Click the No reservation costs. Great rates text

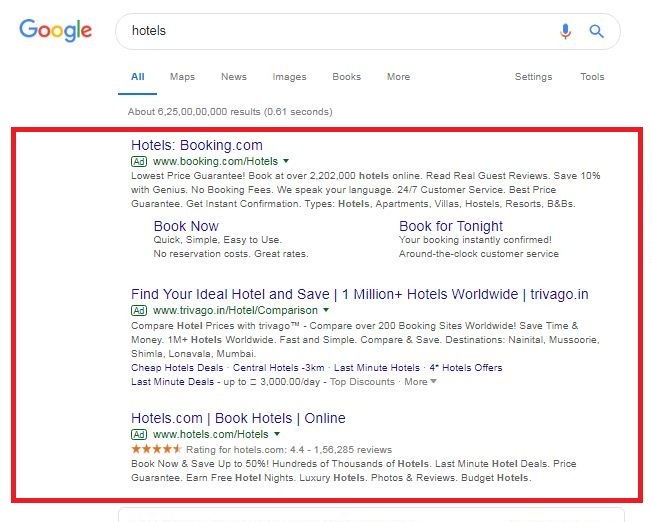(x=231, y=254)
